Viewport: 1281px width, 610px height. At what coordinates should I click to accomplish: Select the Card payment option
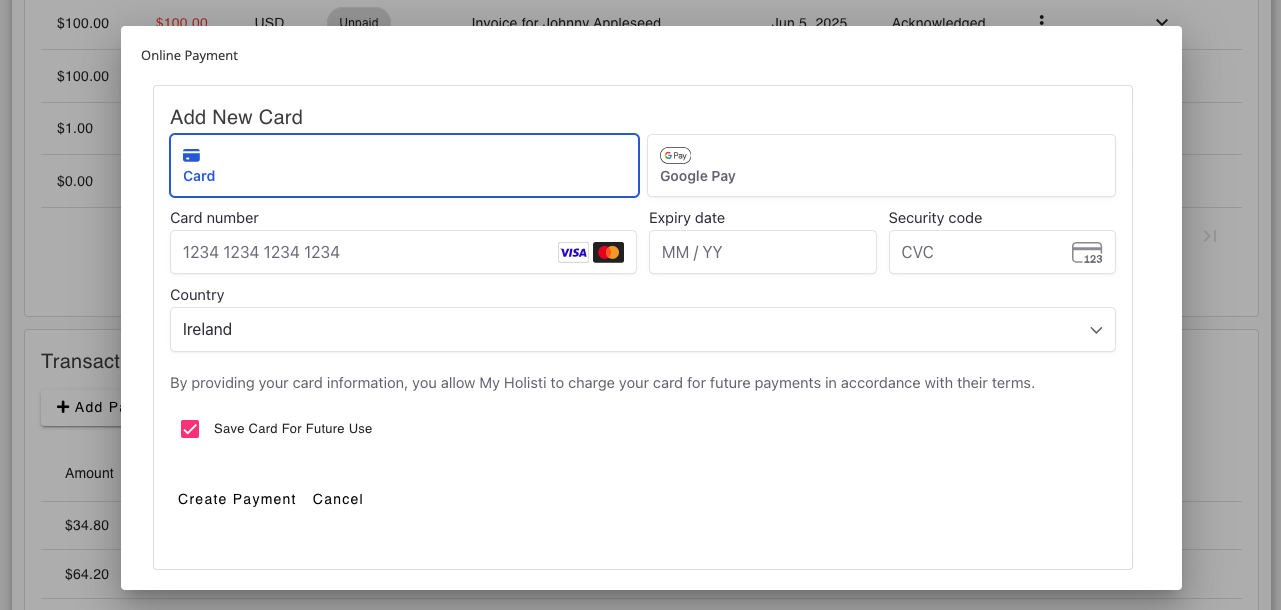(x=404, y=166)
